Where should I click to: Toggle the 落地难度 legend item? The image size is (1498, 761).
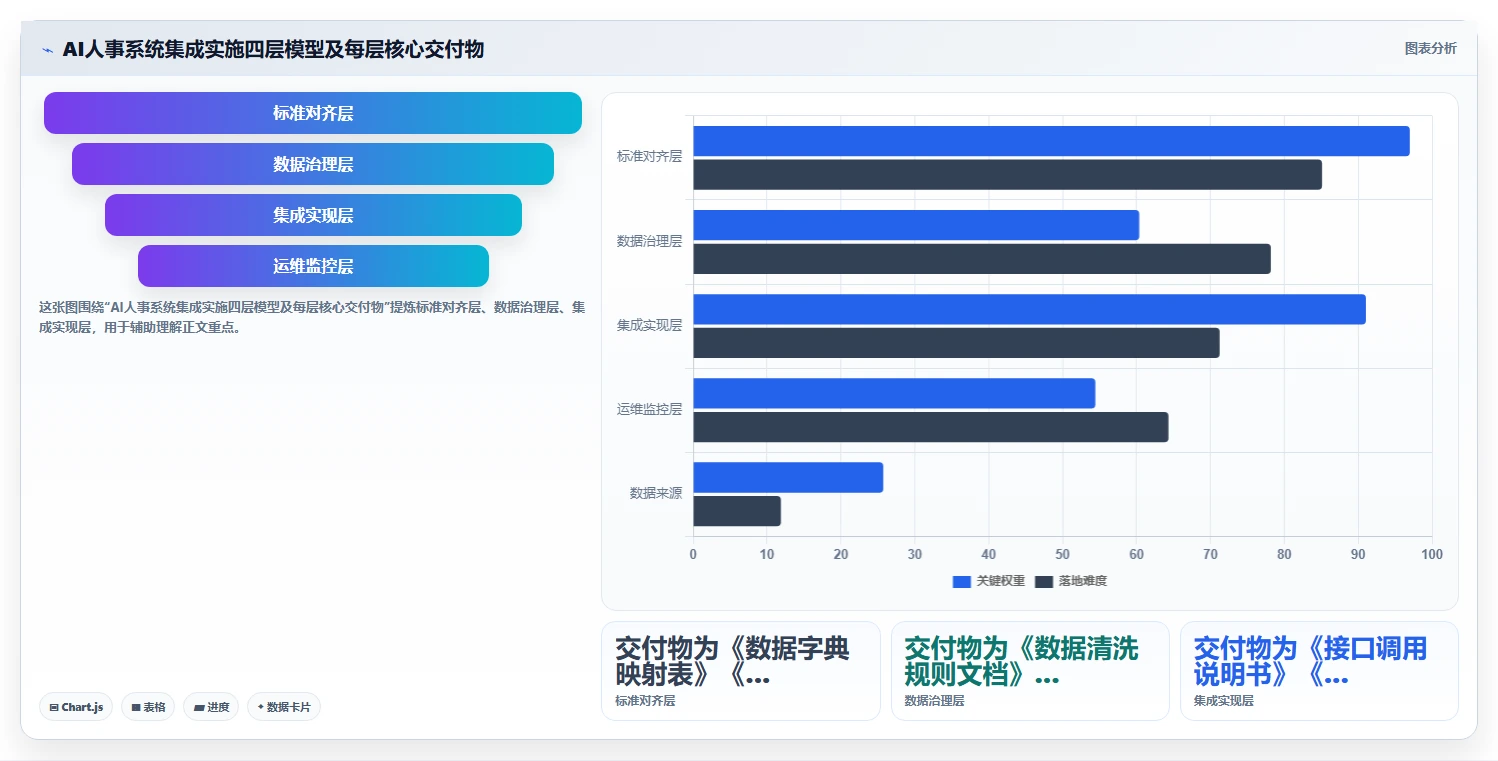click(x=1071, y=581)
